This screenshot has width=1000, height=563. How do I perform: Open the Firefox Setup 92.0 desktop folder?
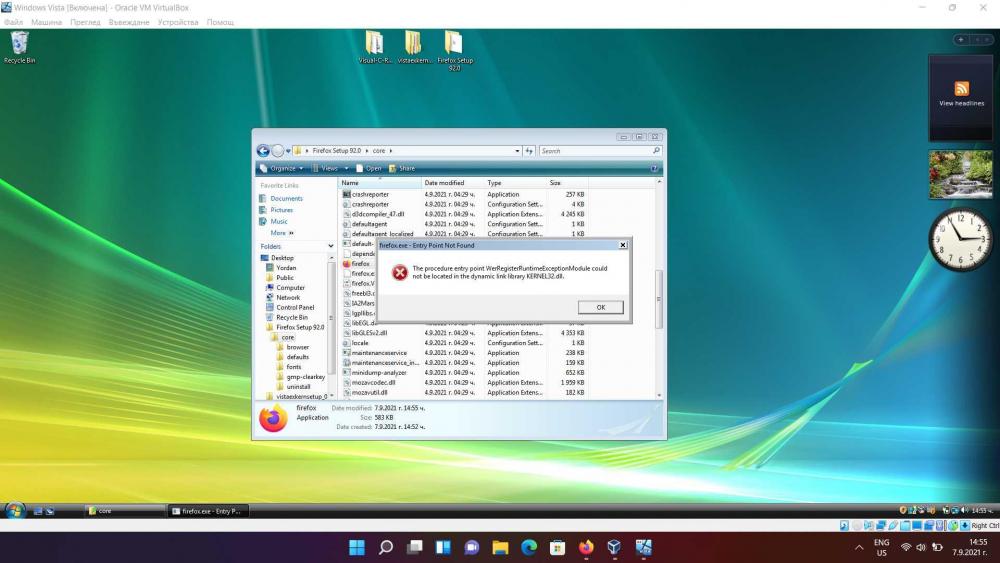pyautogui.click(x=454, y=45)
